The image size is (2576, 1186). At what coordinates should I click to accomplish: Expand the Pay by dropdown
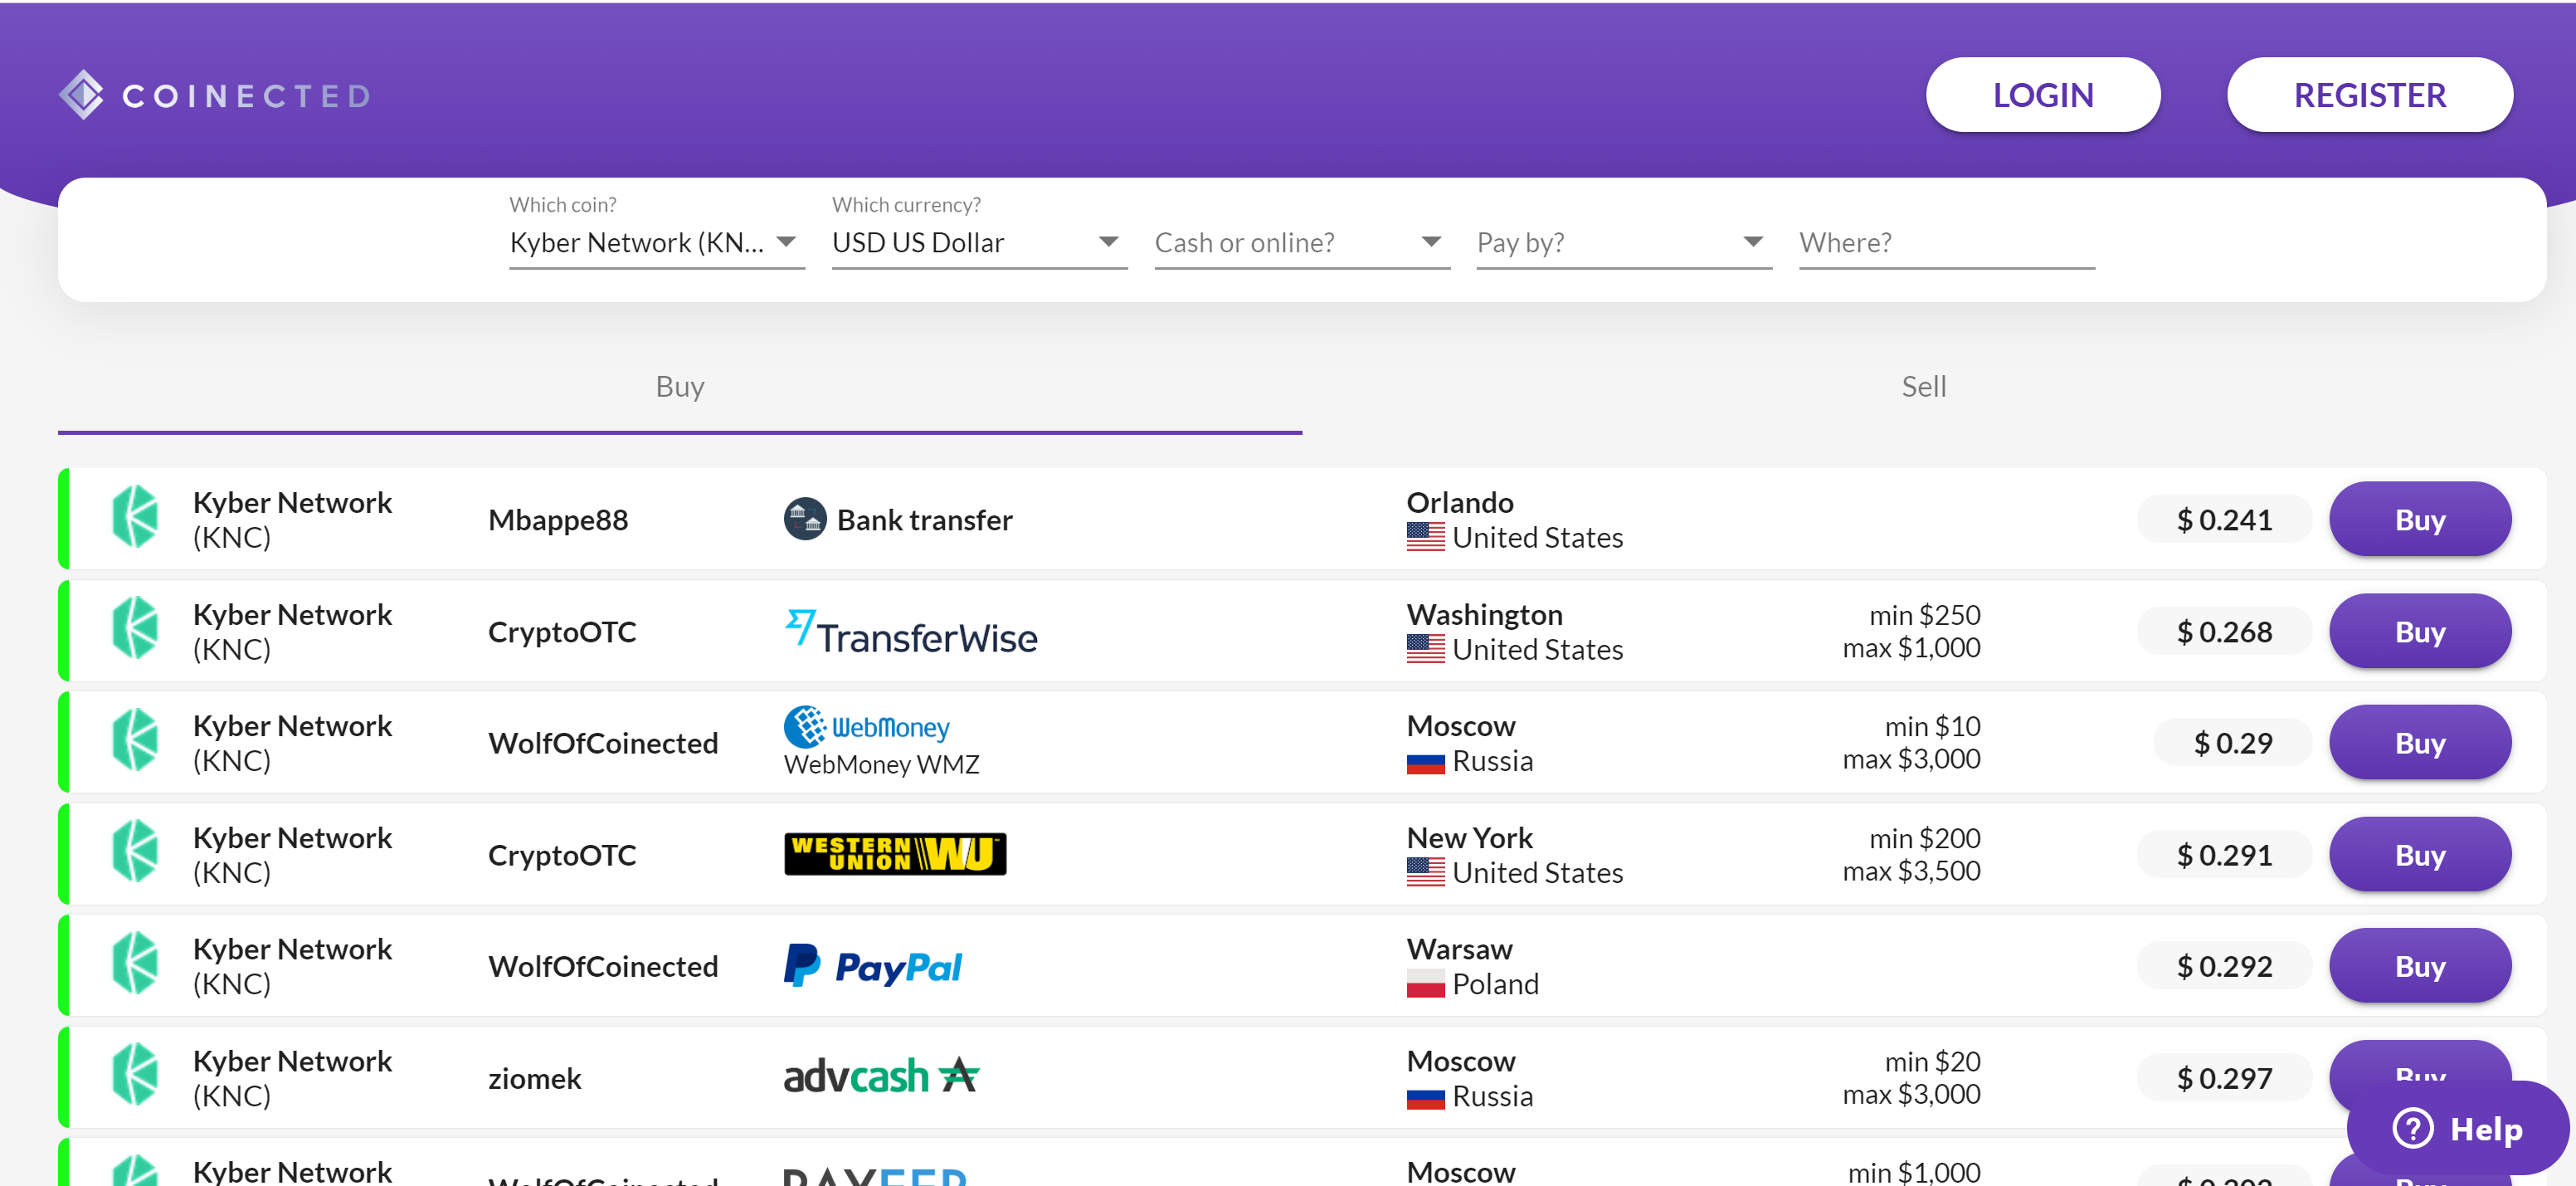click(1623, 243)
